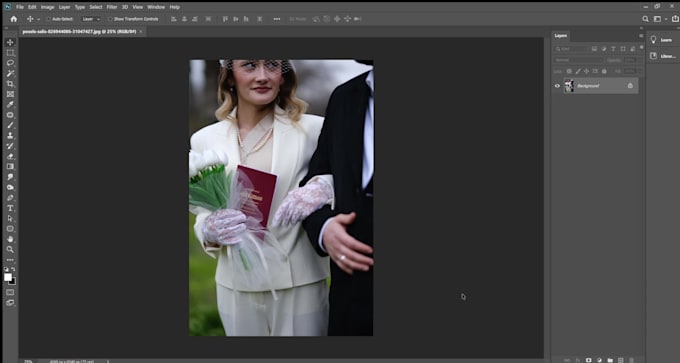Select the Spot Healing Brush tool

(10, 115)
